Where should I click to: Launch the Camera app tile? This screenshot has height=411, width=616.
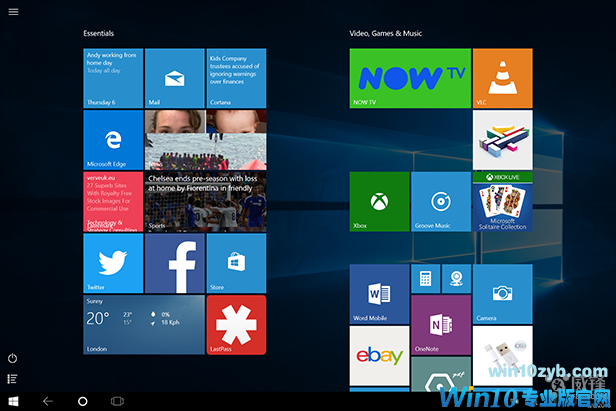[502, 294]
